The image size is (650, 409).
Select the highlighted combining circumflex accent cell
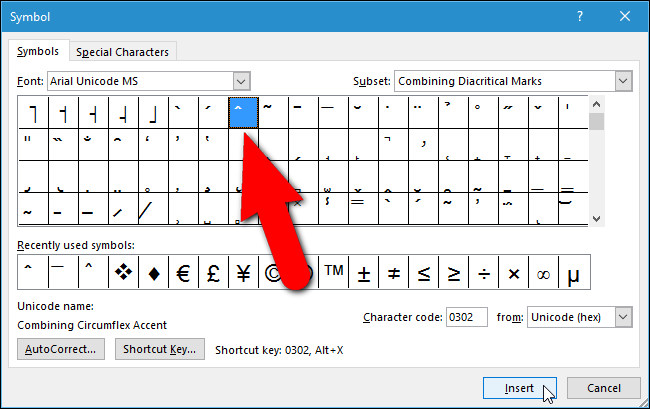click(x=243, y=113)
